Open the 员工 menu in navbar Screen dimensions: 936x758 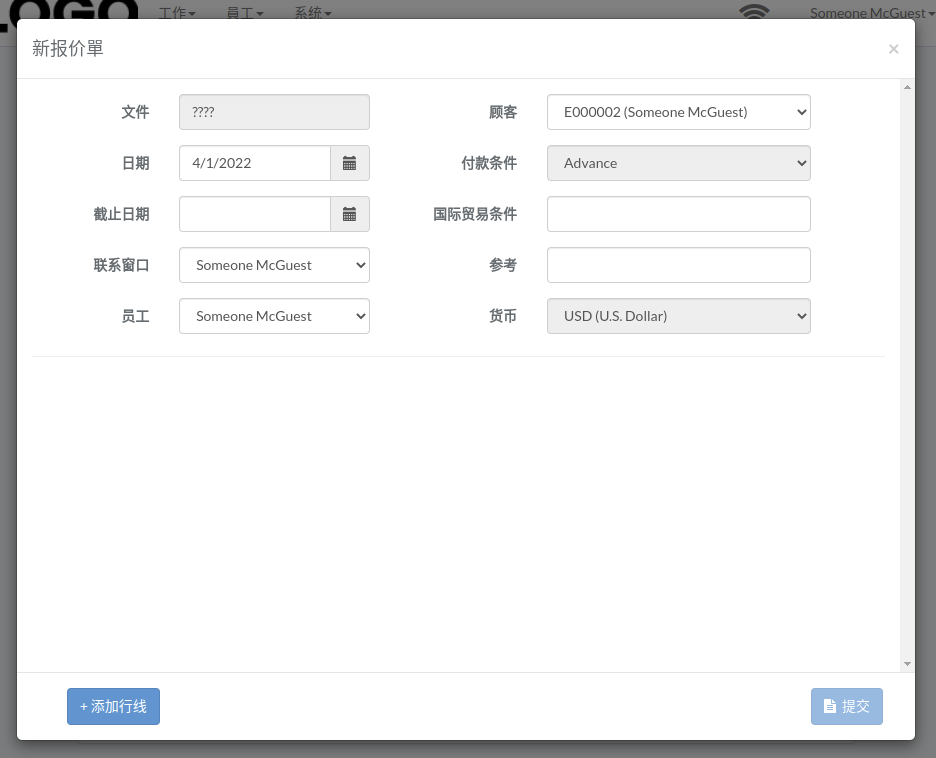point(245,12)
